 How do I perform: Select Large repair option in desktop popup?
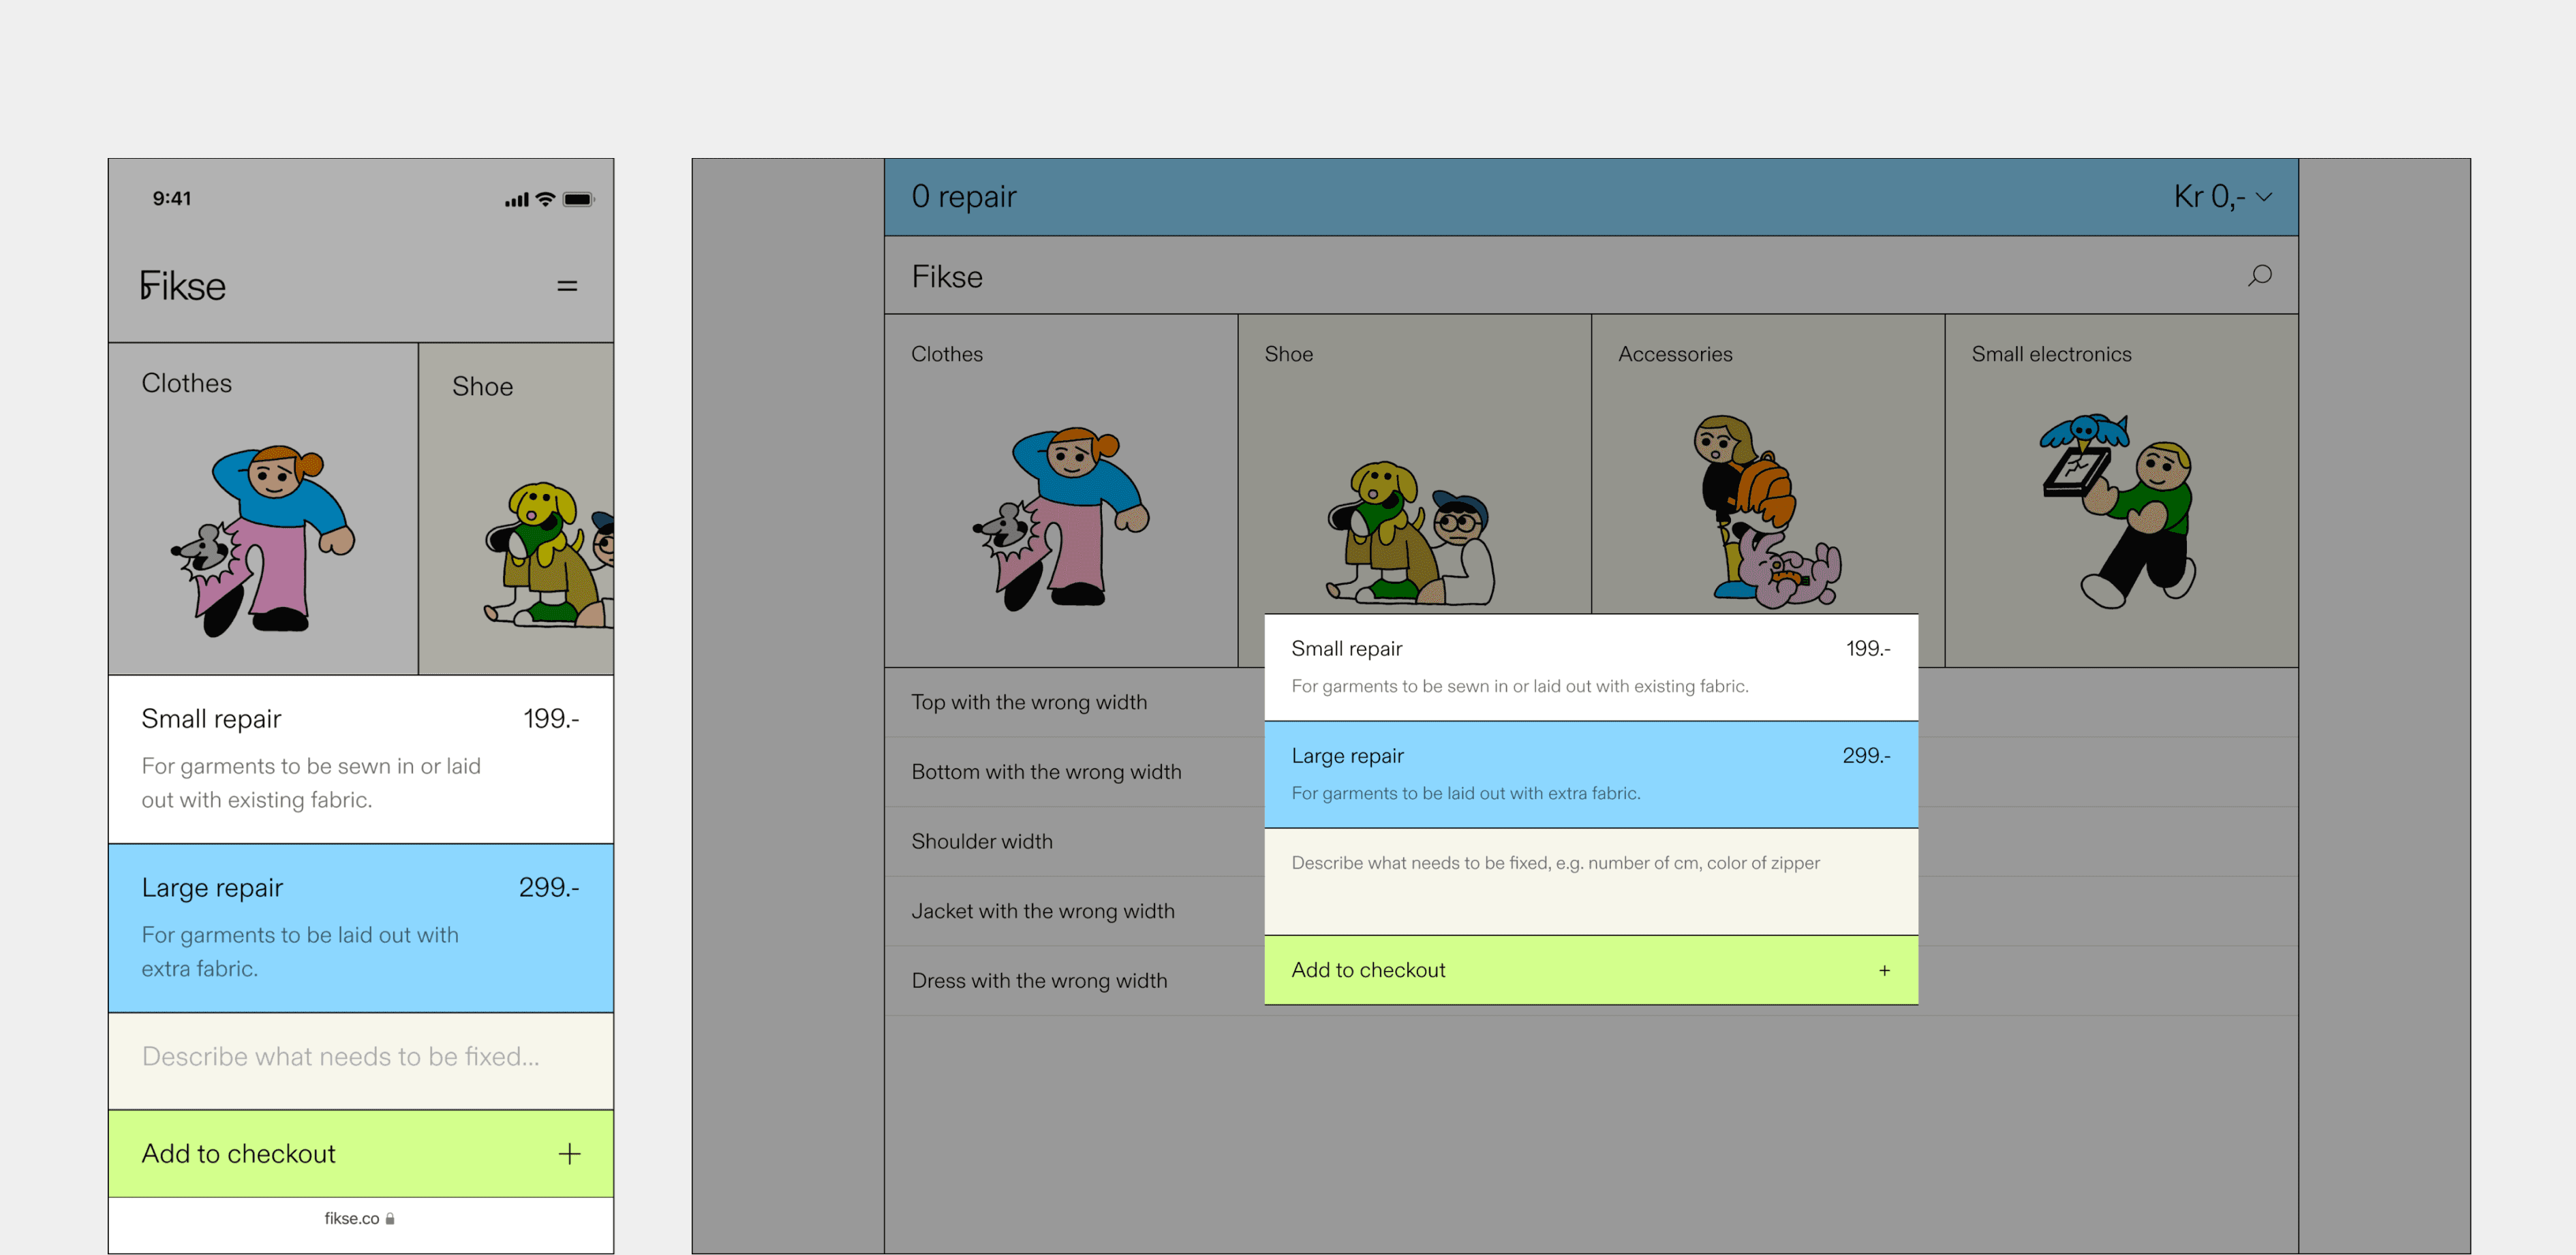click(1590, 773)
